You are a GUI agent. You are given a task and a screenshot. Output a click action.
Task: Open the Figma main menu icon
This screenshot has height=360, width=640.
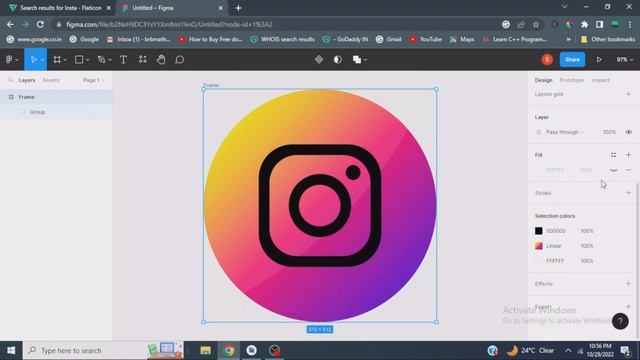click(x=9, y=60)
